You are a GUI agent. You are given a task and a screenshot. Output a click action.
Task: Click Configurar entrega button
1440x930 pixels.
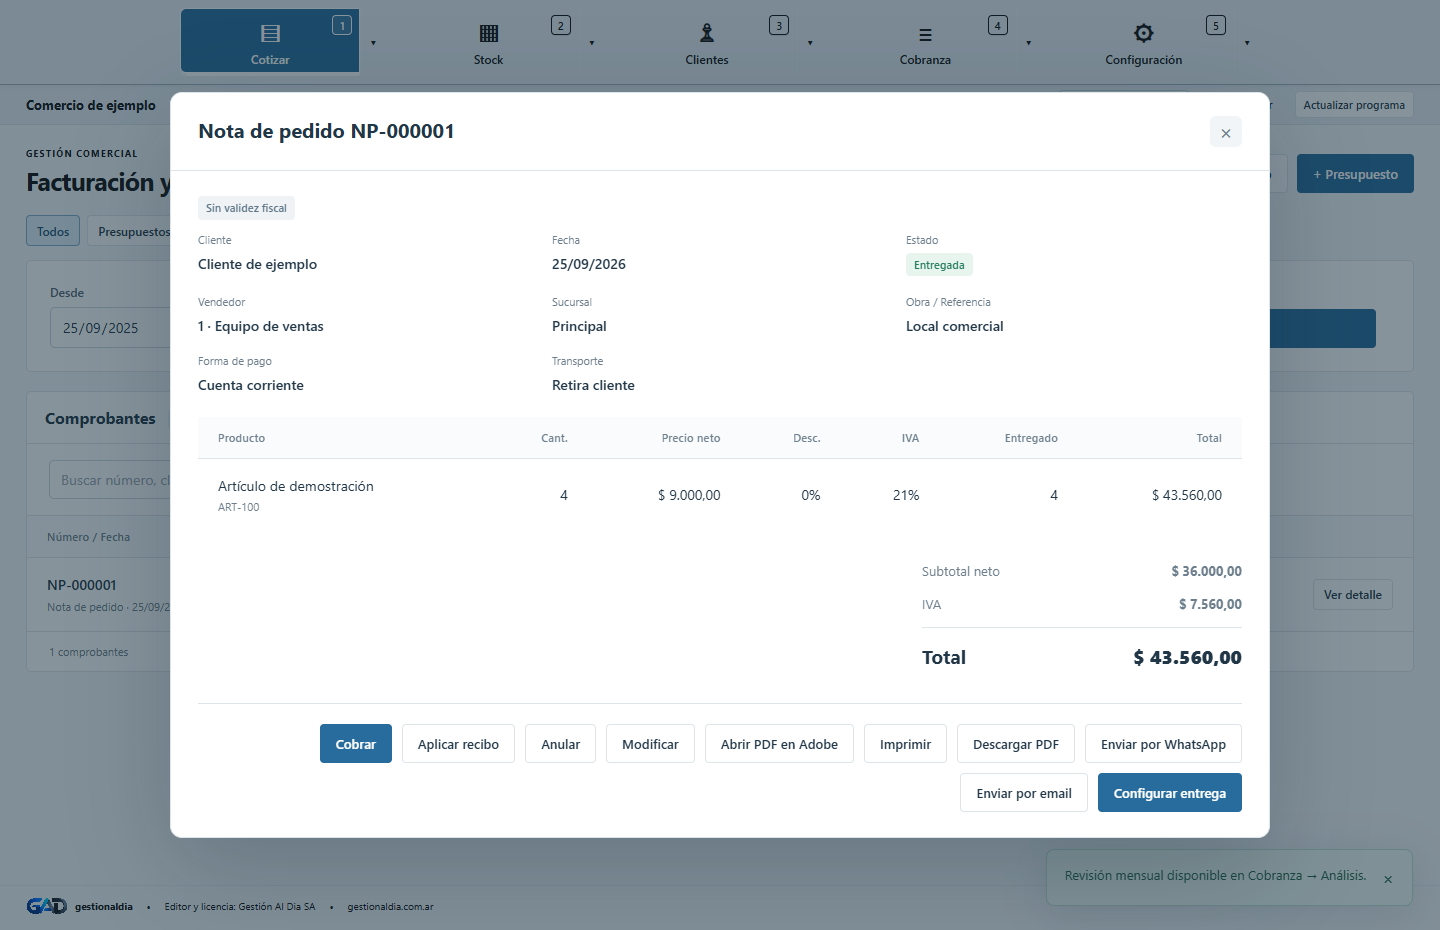[1170, 793]
